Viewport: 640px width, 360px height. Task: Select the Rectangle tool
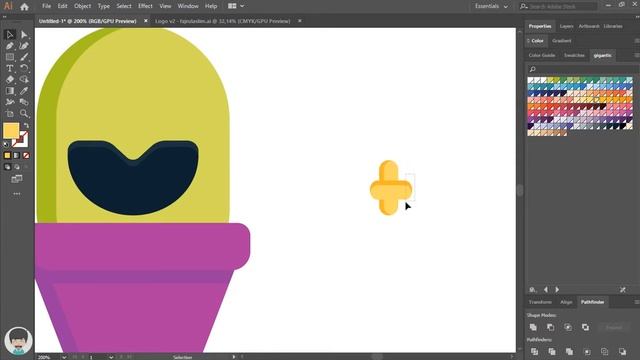click(x=10, y=57)
